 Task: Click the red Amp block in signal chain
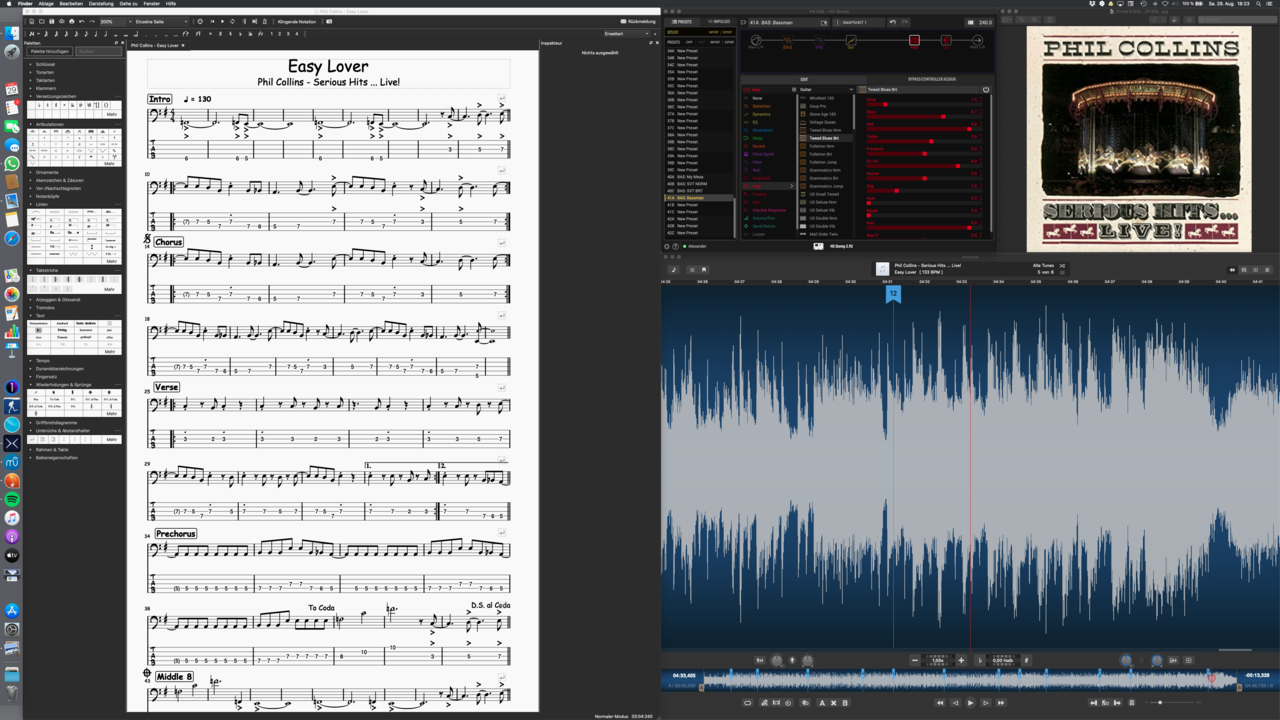tap(914, 41)
